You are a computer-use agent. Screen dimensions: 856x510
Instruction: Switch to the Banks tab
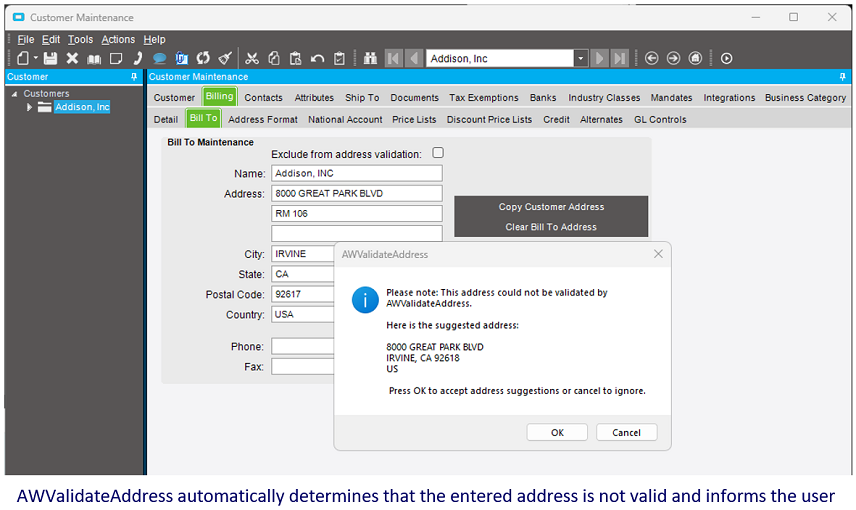543,98
